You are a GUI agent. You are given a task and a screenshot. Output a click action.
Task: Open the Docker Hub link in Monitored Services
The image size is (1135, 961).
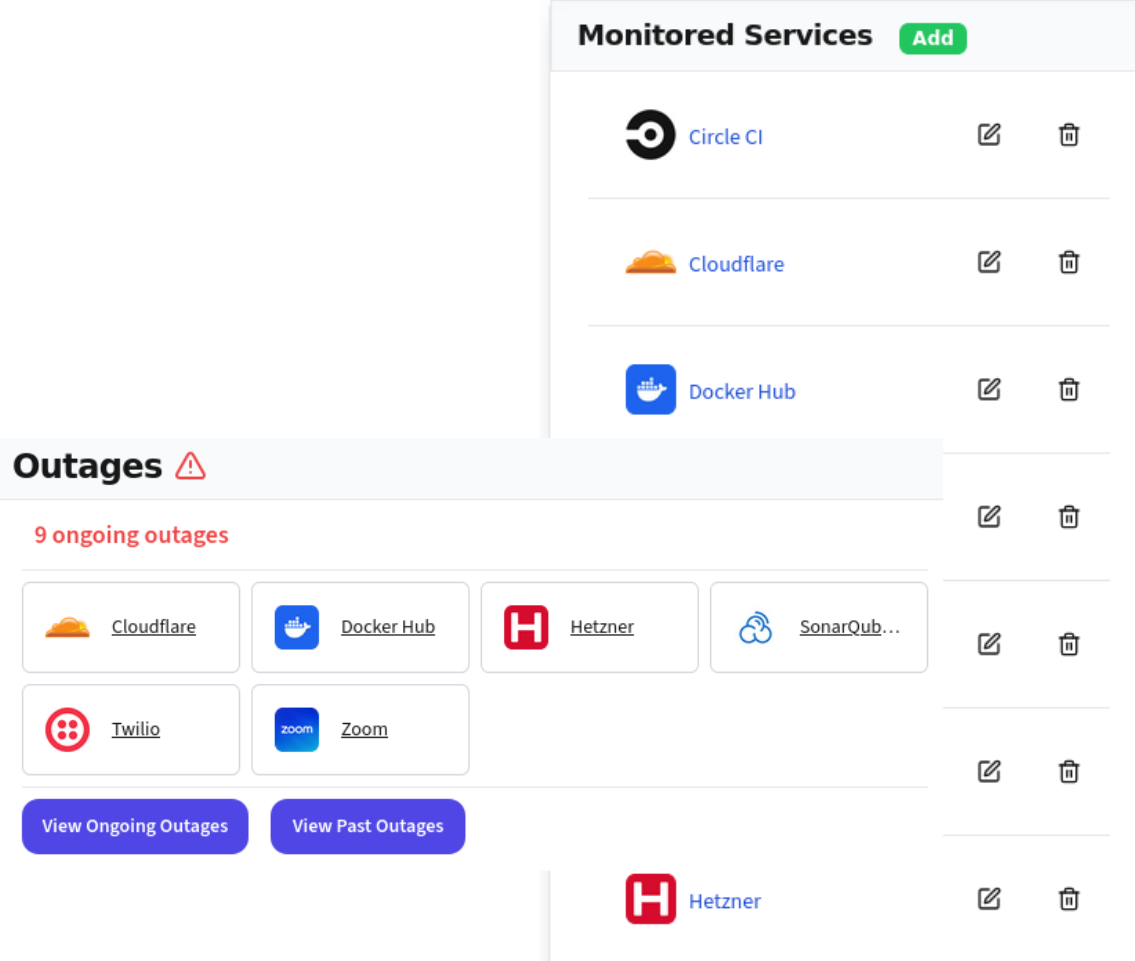coord(742,391)
